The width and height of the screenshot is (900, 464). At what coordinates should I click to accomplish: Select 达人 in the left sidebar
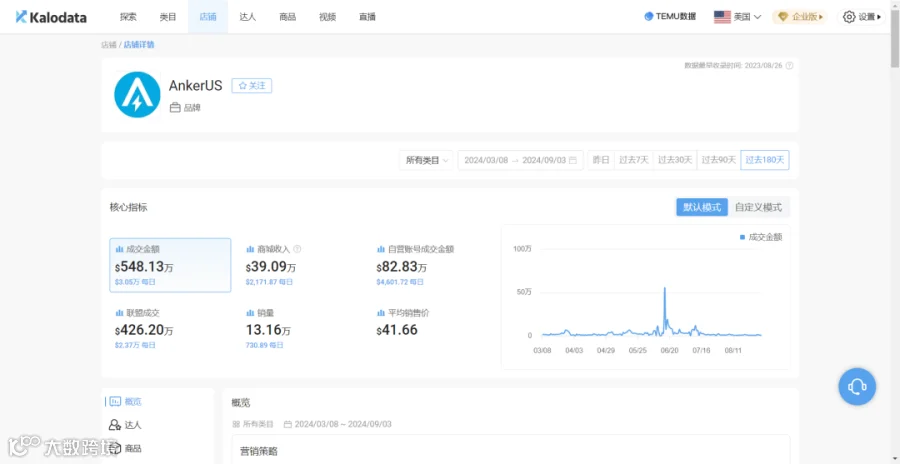point(125,425)
